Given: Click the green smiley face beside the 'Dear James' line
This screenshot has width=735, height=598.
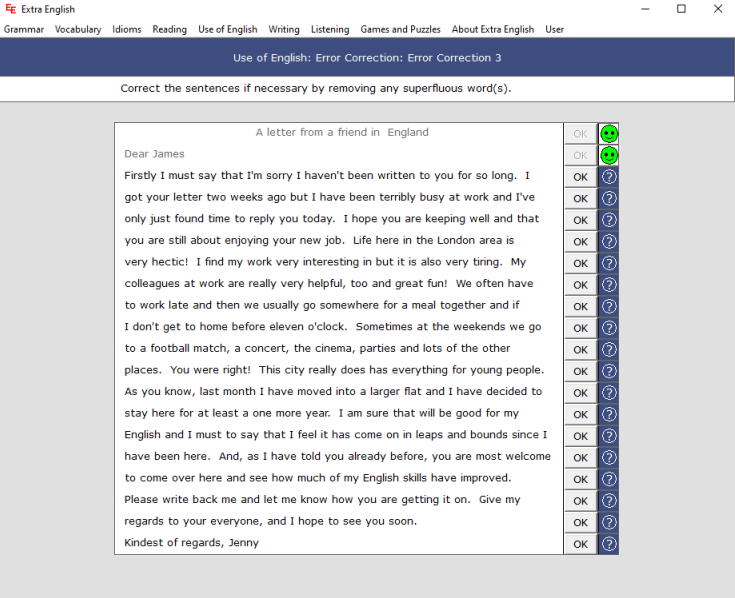Looking at the screenshot, I should pyautogui.click(x=608, y=155).
